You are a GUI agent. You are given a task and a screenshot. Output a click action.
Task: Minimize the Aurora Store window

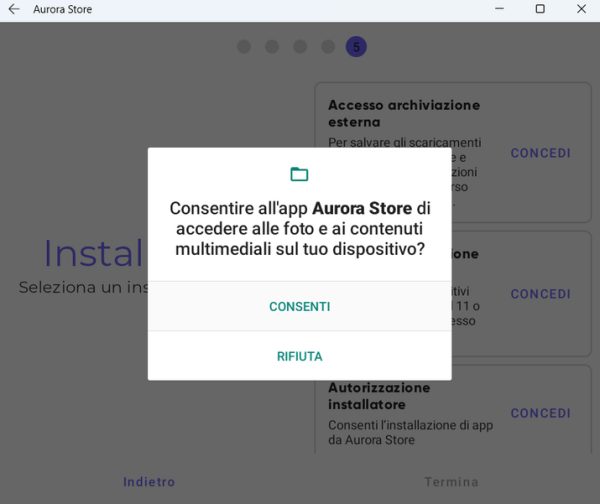499,9
